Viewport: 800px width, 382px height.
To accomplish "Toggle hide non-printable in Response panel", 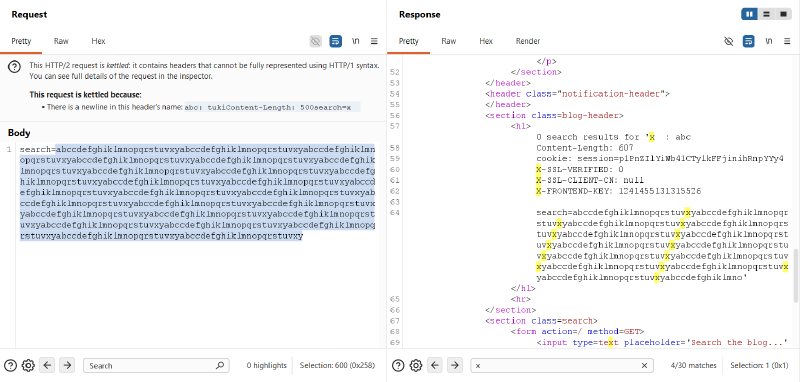I will coord(729,41).
